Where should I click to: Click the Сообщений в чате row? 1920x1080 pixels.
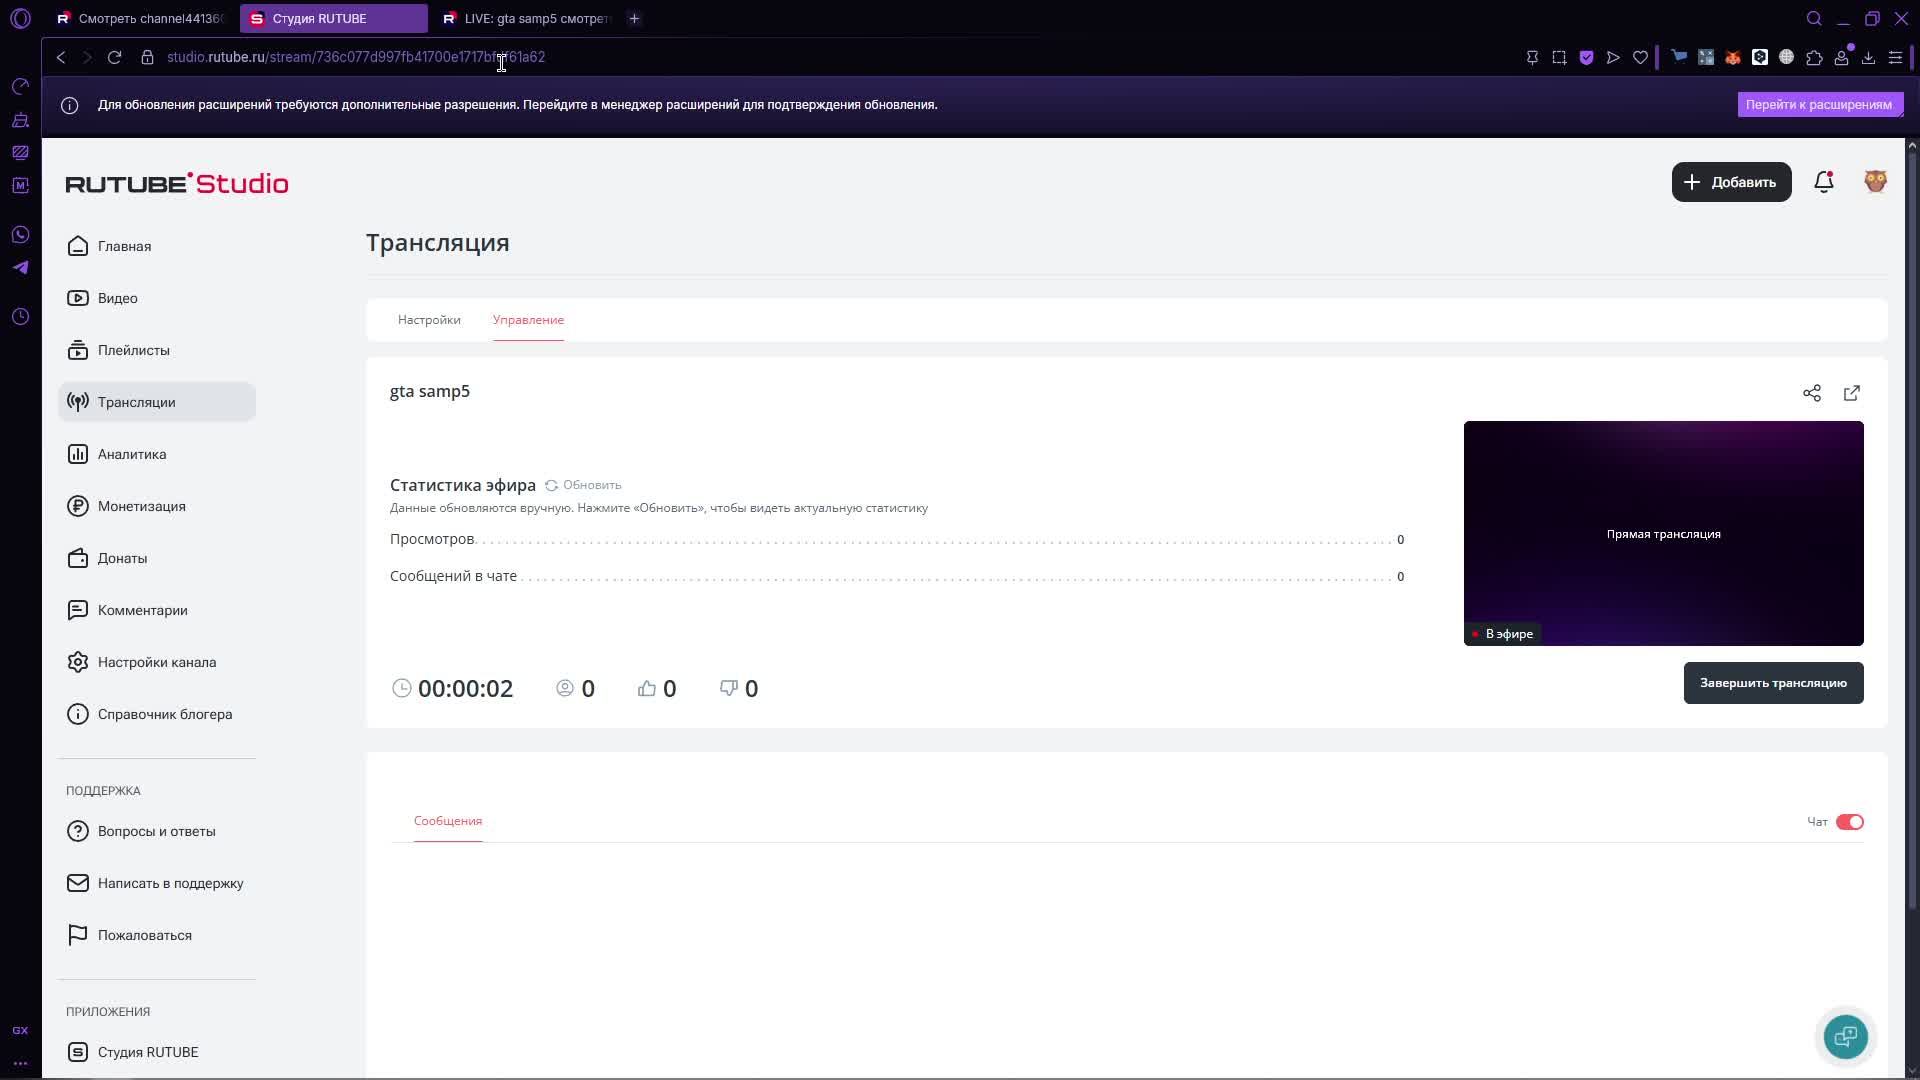point(897,576)
